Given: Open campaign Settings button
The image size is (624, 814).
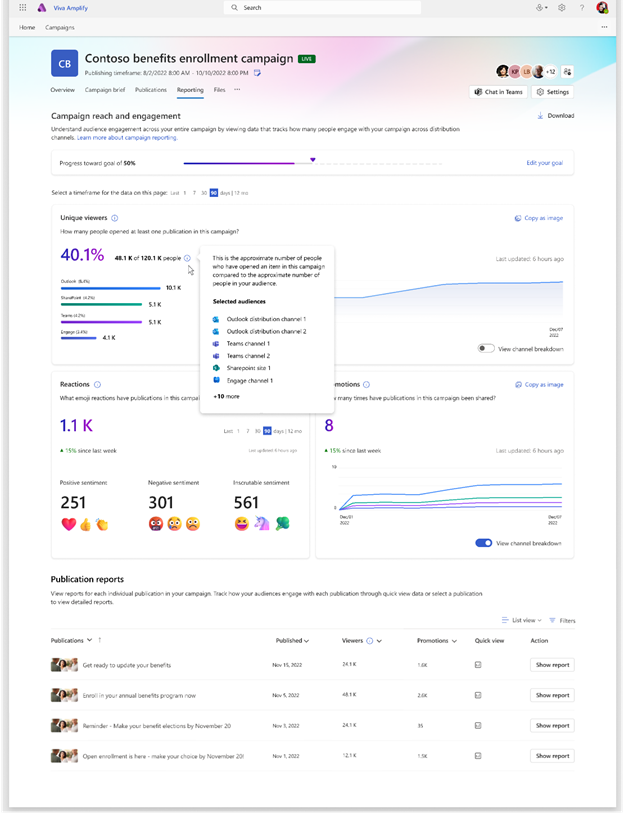Looking at the screenshot, I should pyautogui.click(x=552, y=92).
